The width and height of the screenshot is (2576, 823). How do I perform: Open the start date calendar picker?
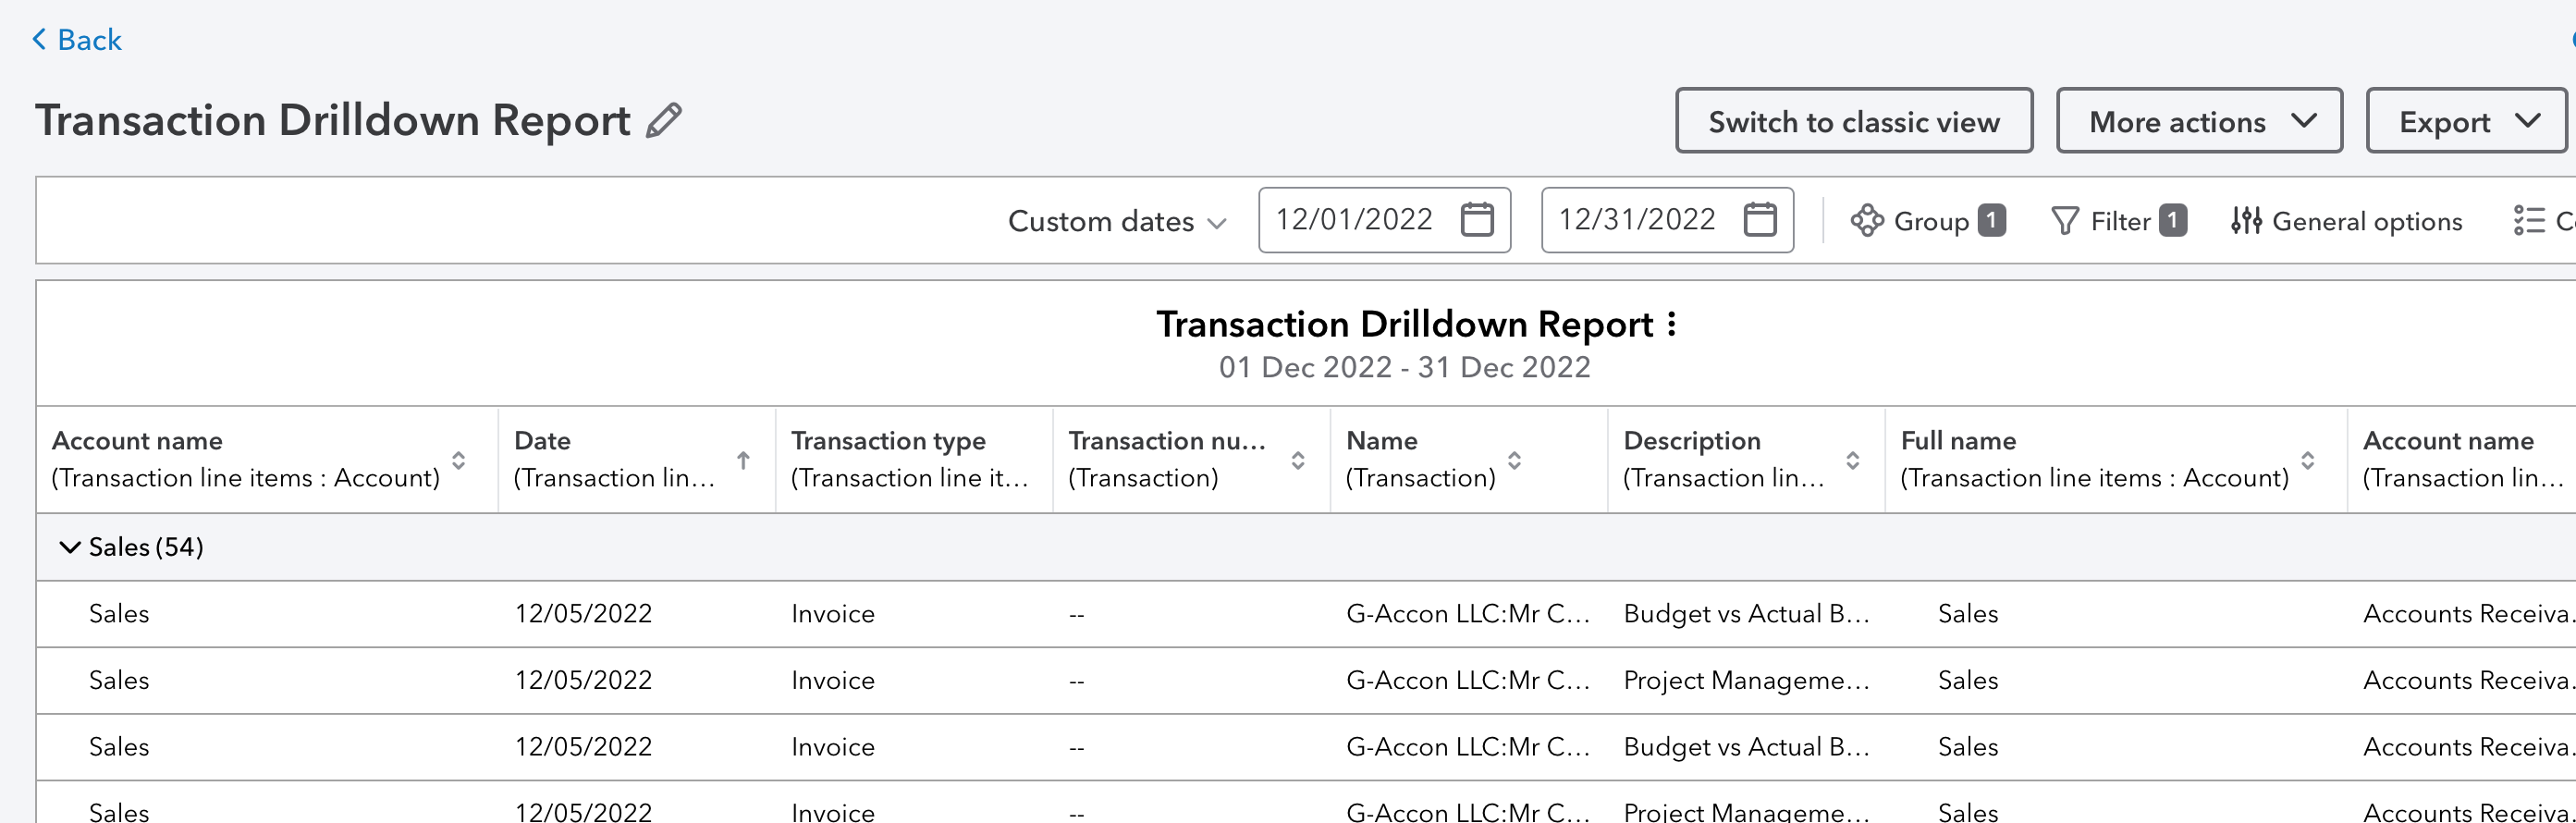(1476, 220)
